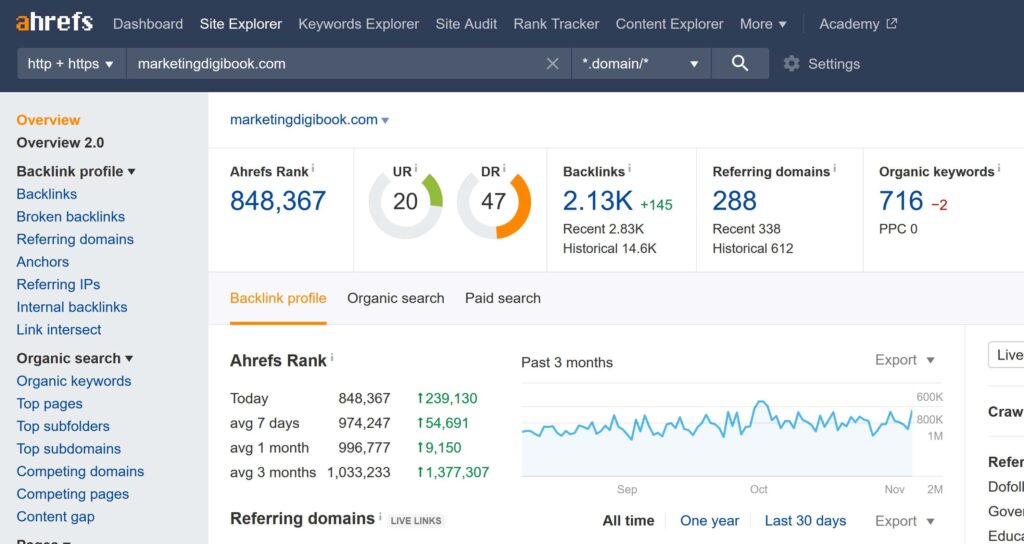The width and height of the screenshot is (1024, 544).
Task: Open the *.domain/* mode dropdown
Action: tap(641, 63)
